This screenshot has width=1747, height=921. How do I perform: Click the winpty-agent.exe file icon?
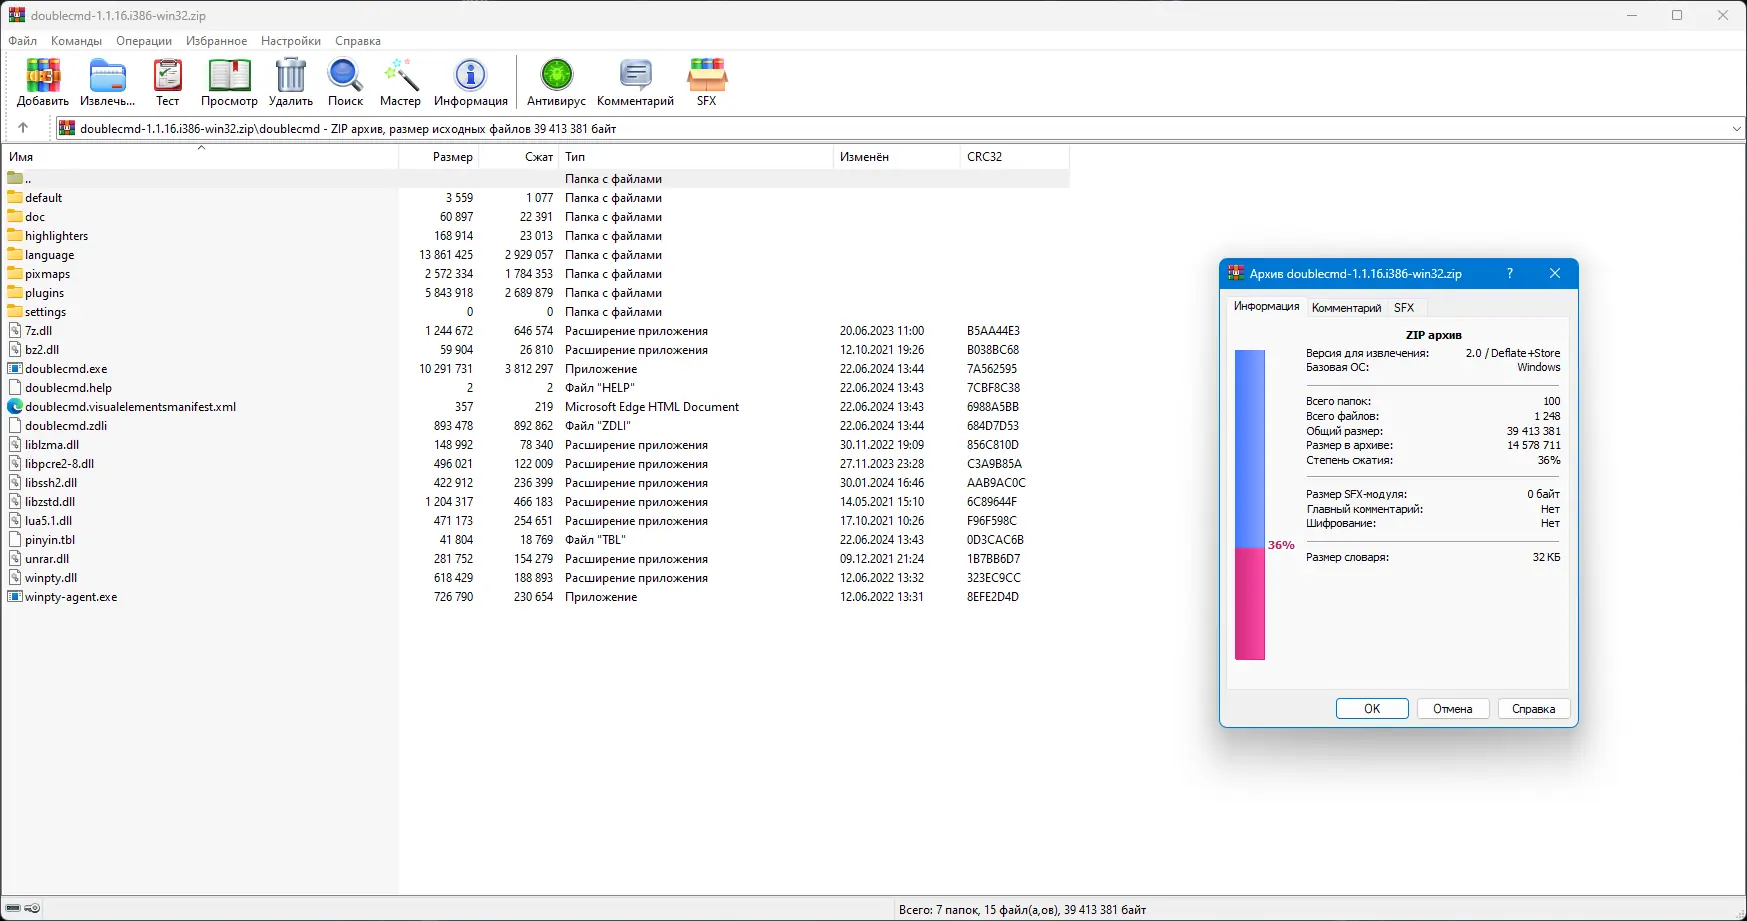pos(15,596)
